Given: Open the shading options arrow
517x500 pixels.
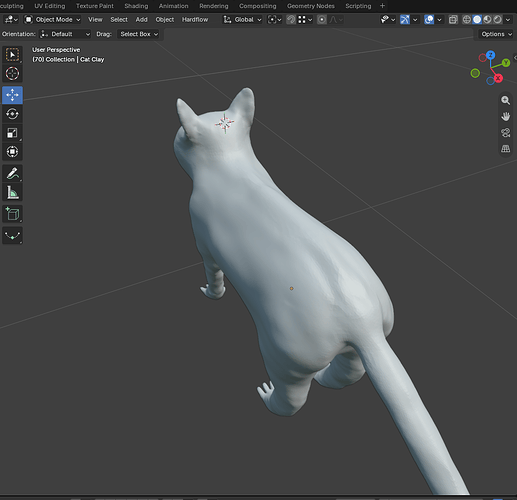Looking at the screenshot, I should coord(508,20).
